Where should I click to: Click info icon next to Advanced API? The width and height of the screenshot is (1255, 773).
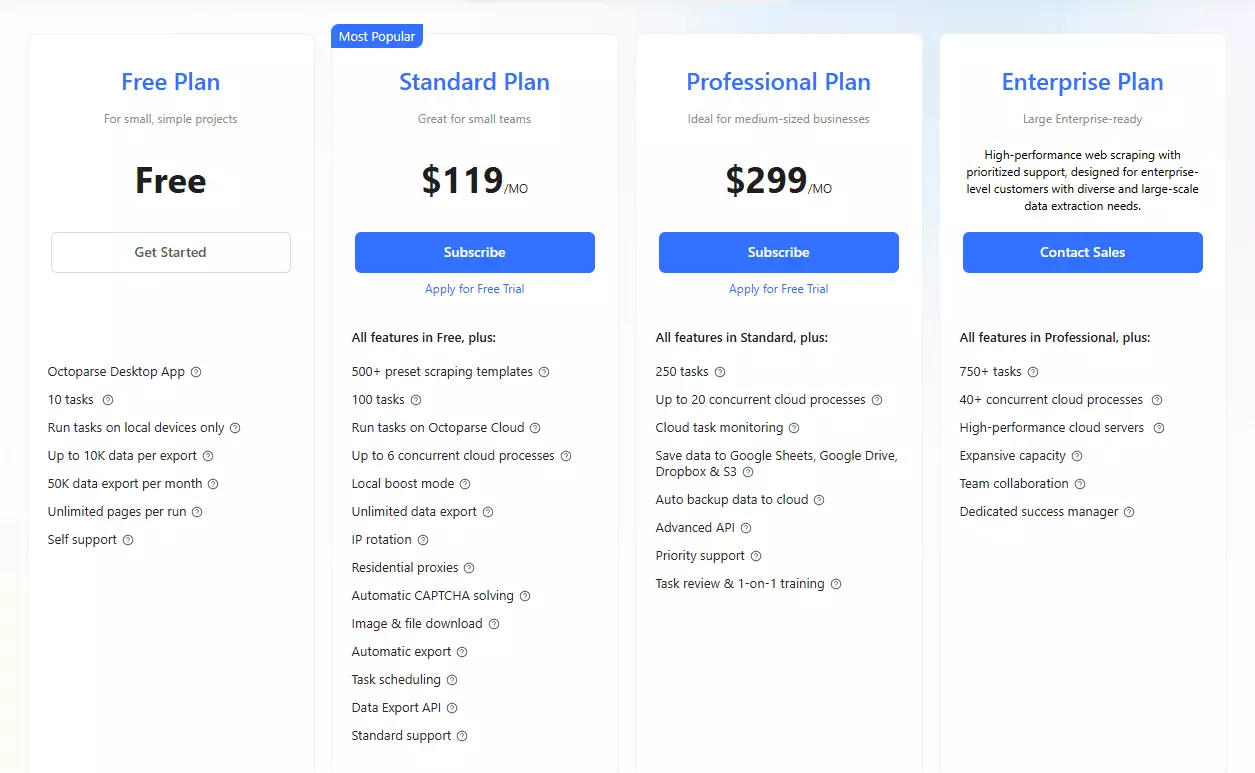(x=746, y=528)
